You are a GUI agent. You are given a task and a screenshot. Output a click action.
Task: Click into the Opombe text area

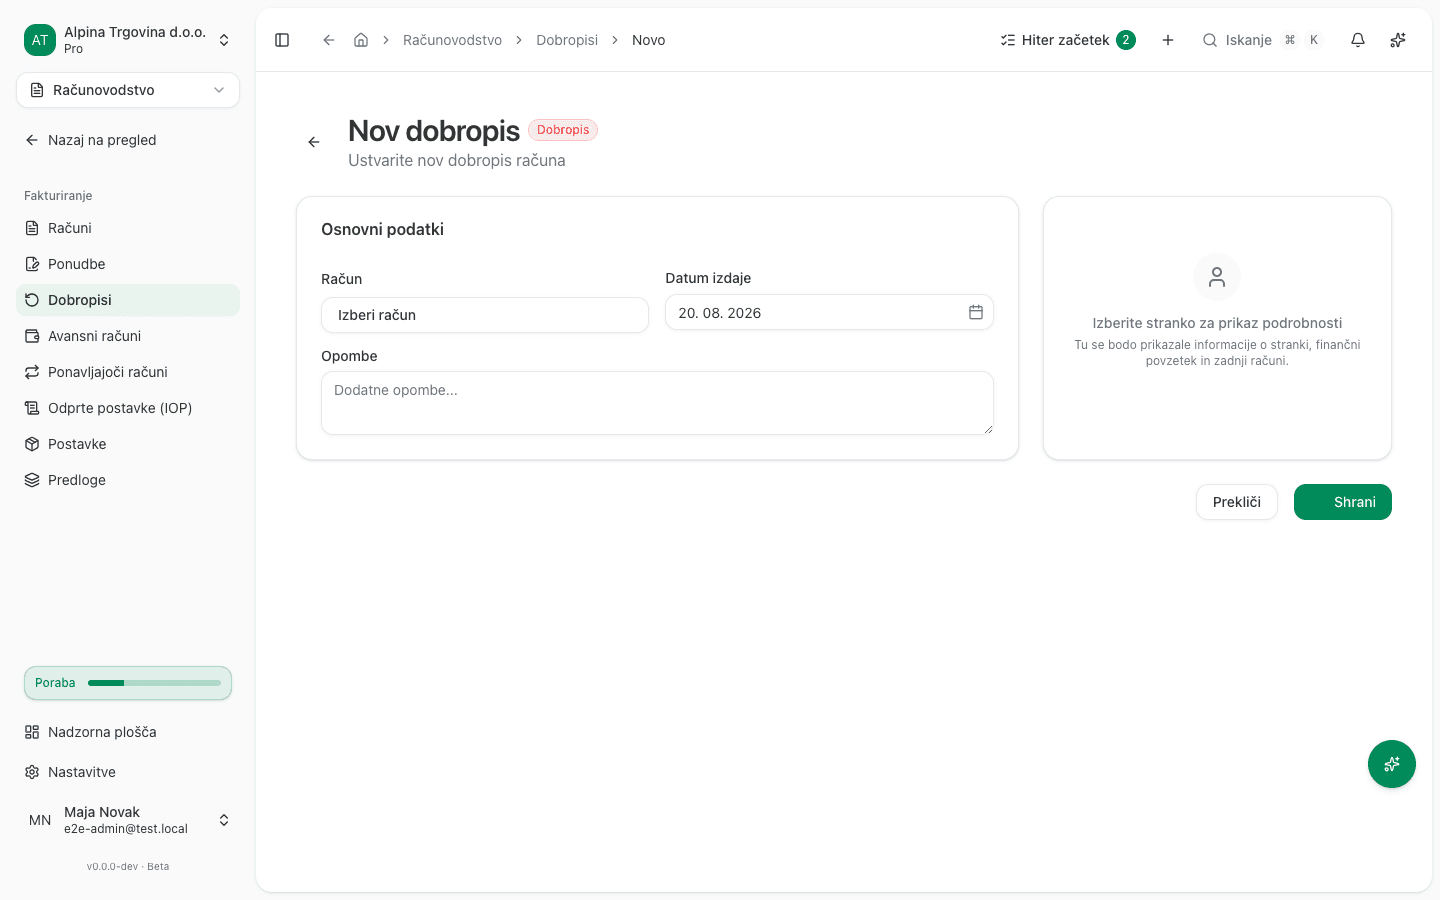pos(657,403)
